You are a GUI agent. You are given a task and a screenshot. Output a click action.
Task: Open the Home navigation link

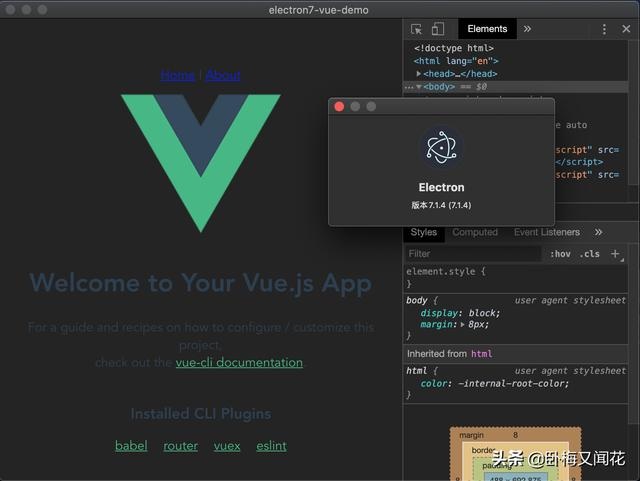pyautogui.click(x=178, y=75)
